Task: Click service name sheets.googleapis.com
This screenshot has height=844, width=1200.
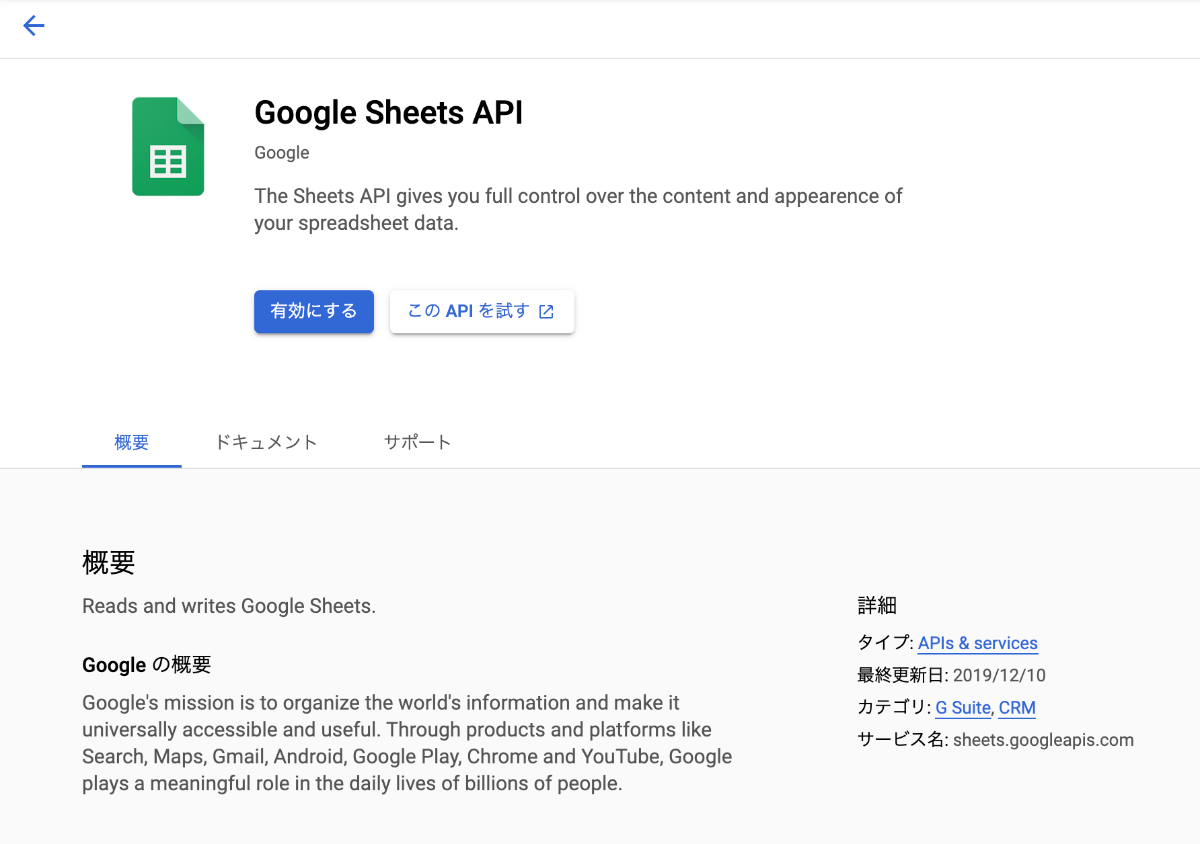Action: (1043, 741)
